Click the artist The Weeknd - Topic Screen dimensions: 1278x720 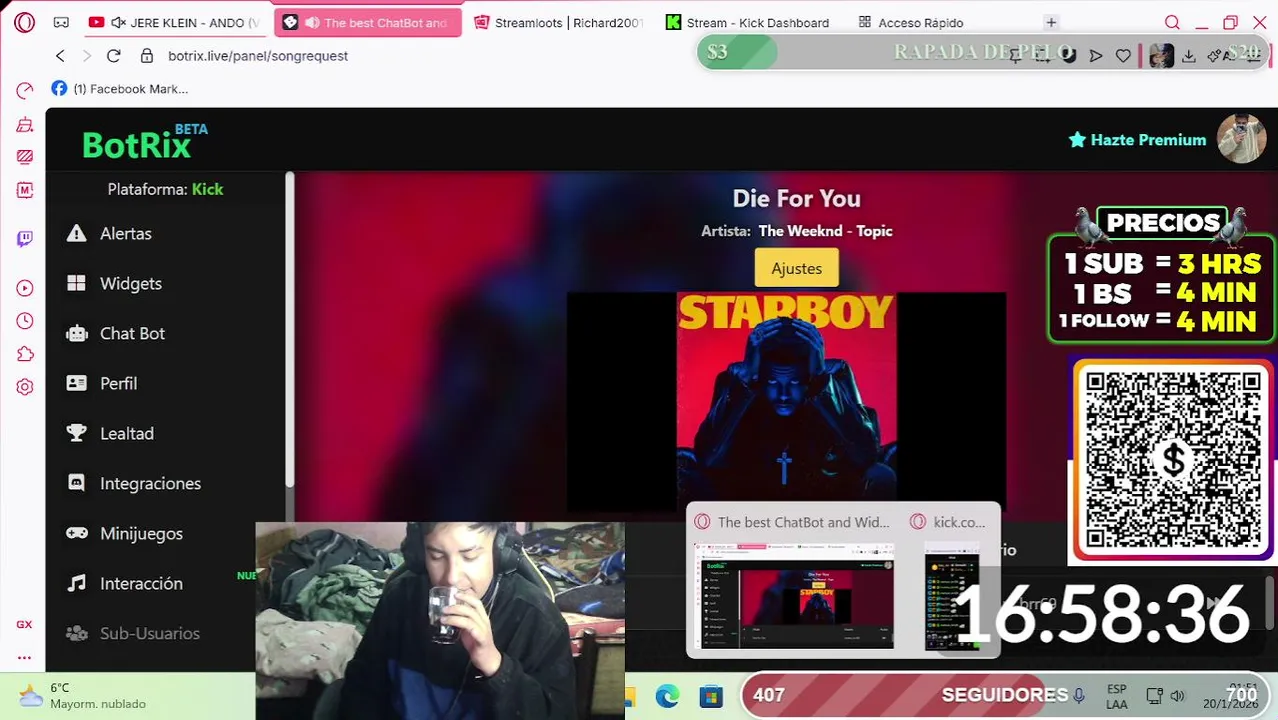pyautogui.click(x=825, y=231)
